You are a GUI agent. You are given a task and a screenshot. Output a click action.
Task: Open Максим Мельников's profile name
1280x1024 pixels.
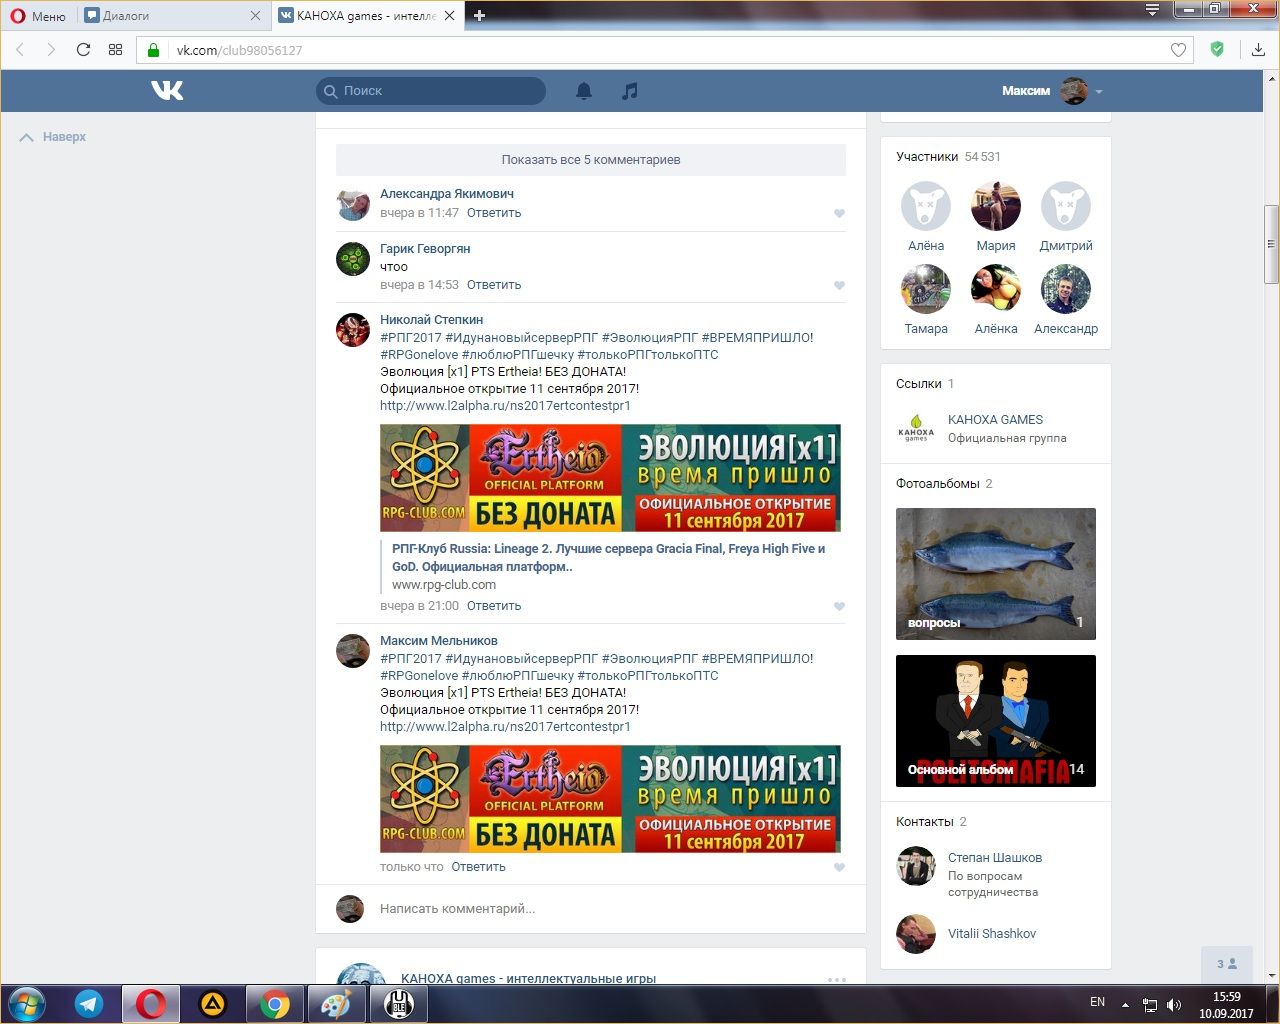click(439, 641)
